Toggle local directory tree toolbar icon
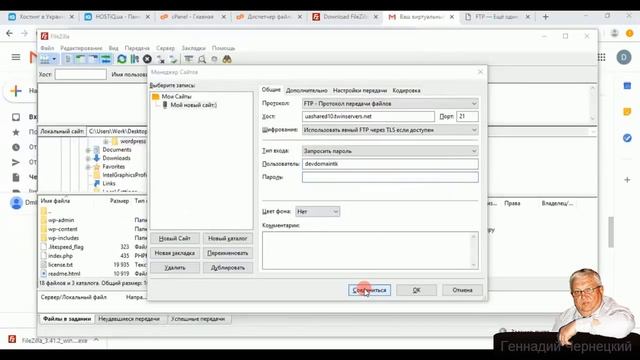This screenshot has width=640, height=360. [80, 59]
